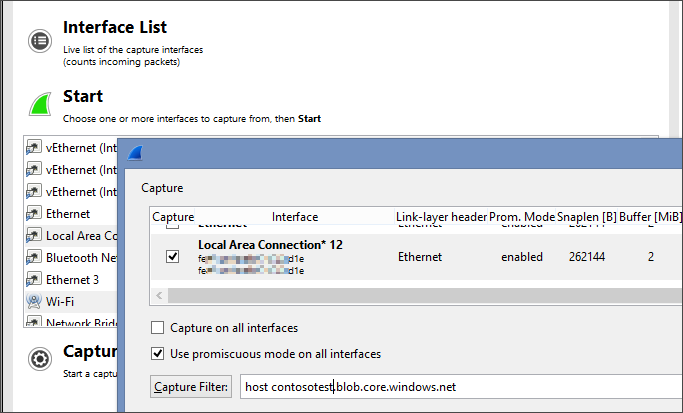Click the green shark fin Start icon
Viewport: 683px width, 413px height.
40,105
